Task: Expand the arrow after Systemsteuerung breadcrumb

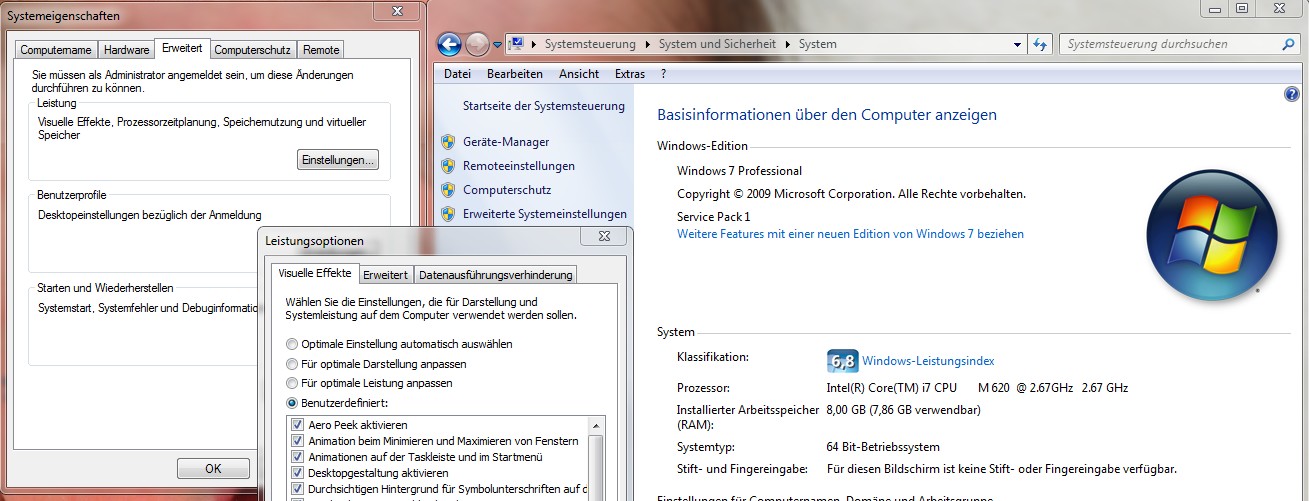Action: [646, 44]
